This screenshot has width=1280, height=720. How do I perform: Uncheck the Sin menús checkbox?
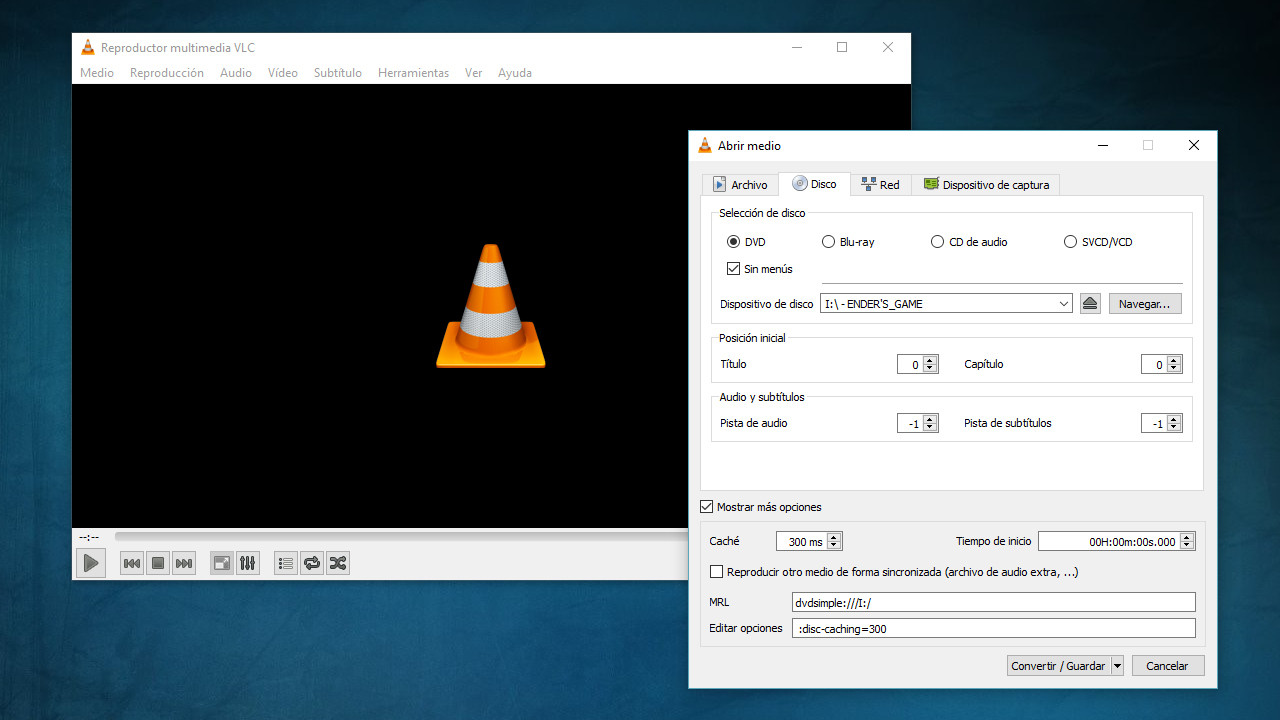click(x=733, y=268)
